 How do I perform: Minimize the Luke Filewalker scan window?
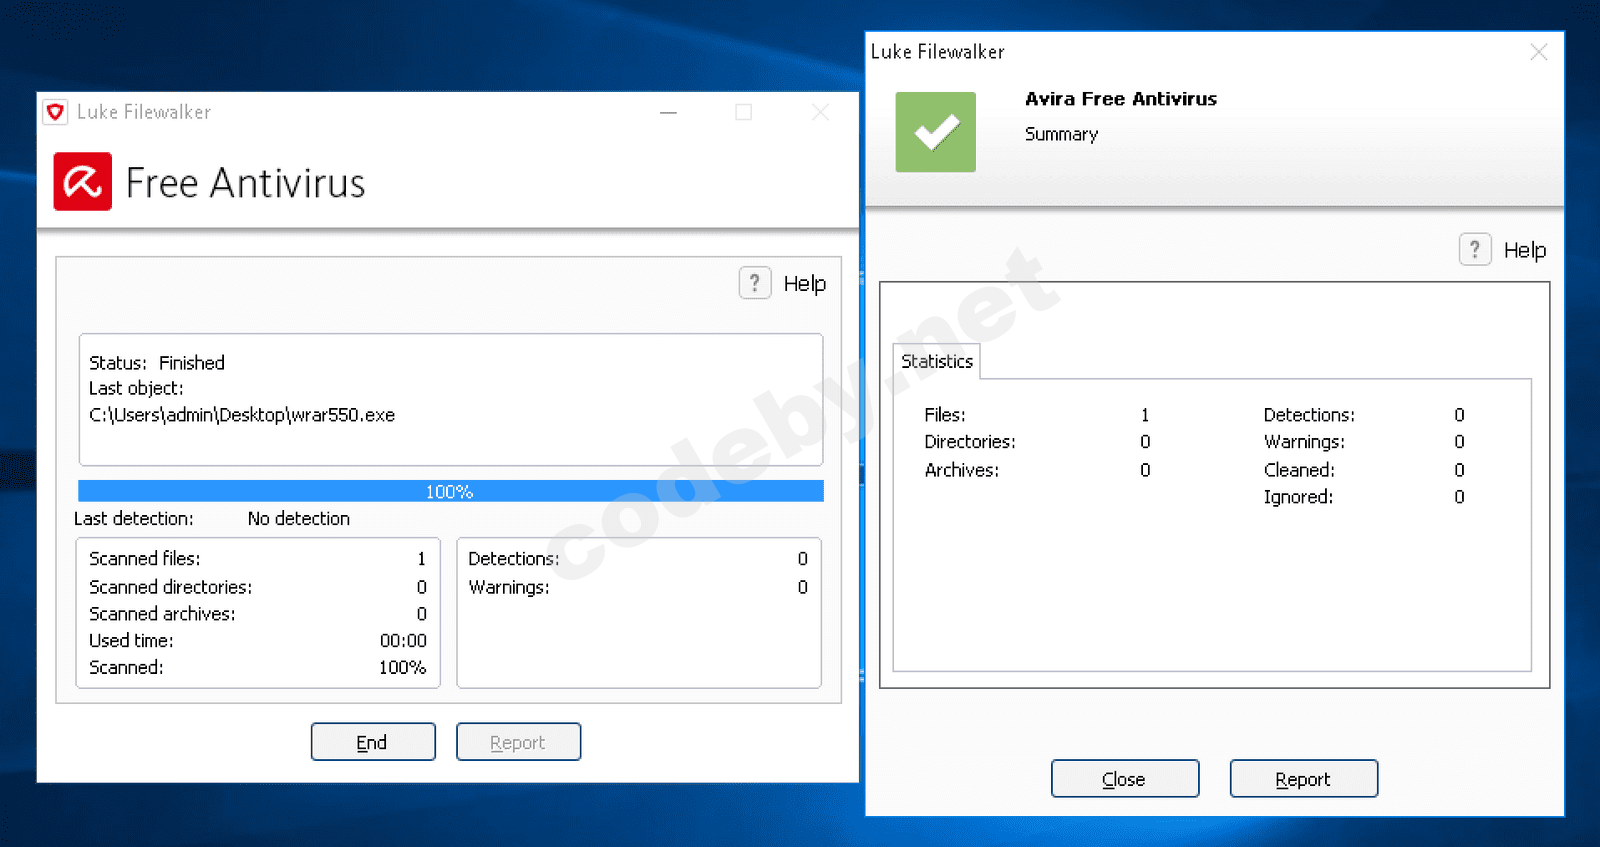pos(668,112)
